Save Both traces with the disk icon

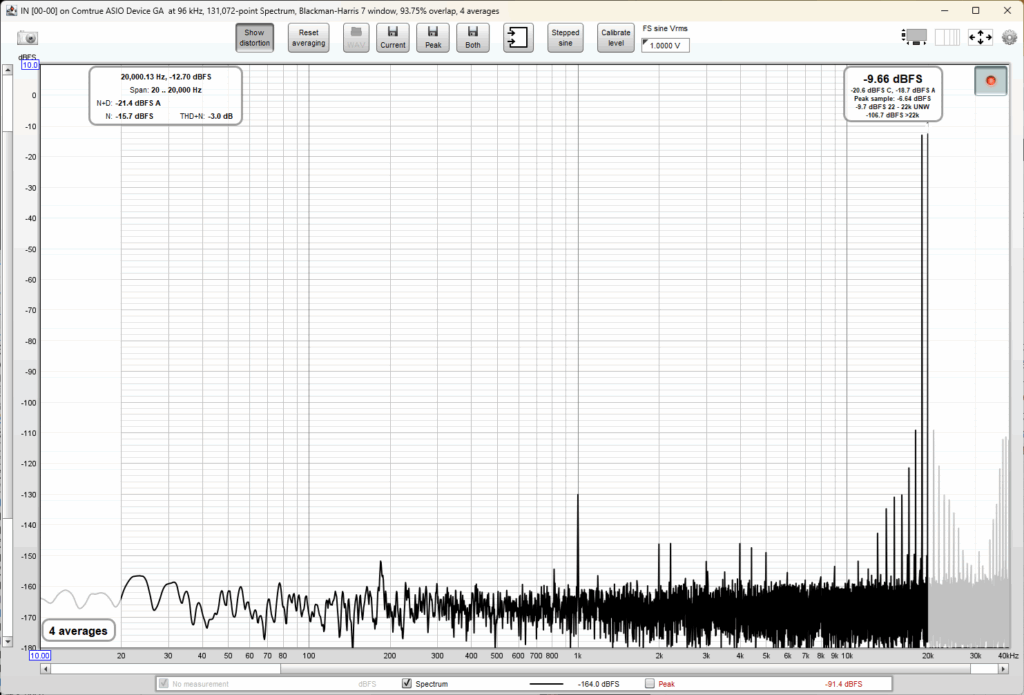(x=473, y=38)
